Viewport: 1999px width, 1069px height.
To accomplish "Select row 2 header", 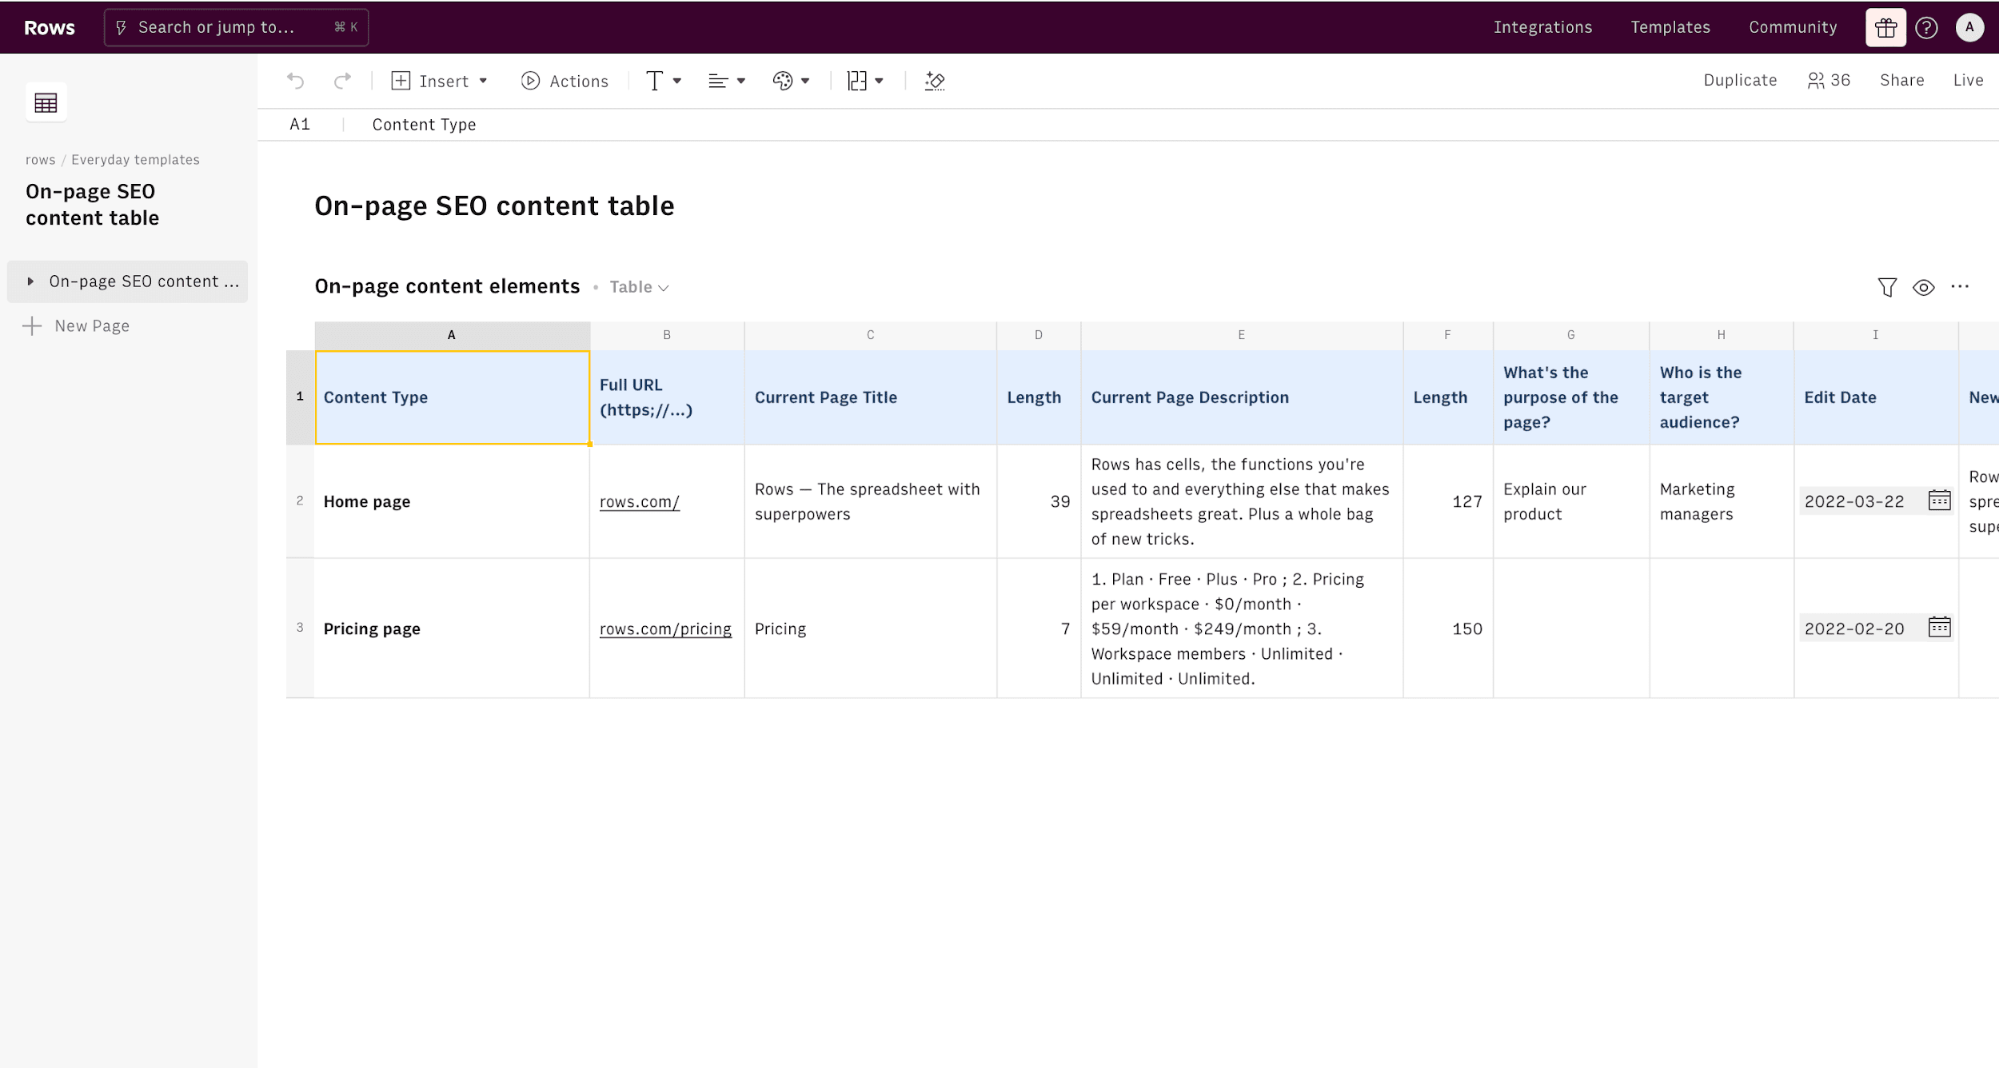I will coord(300,501).
